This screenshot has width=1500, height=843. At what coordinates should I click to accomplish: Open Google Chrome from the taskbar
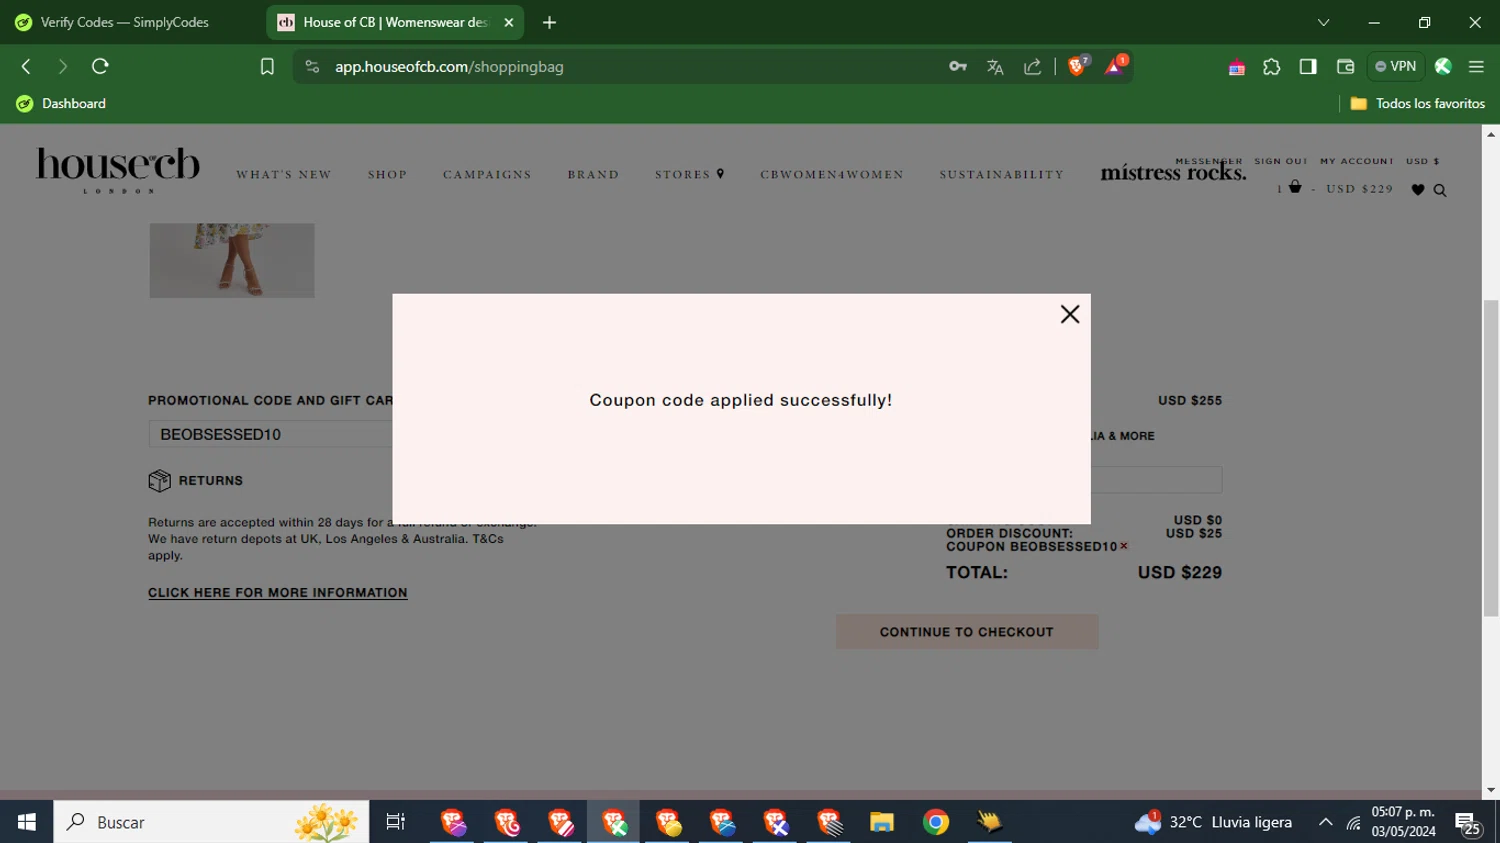click(x=936, y=822)
